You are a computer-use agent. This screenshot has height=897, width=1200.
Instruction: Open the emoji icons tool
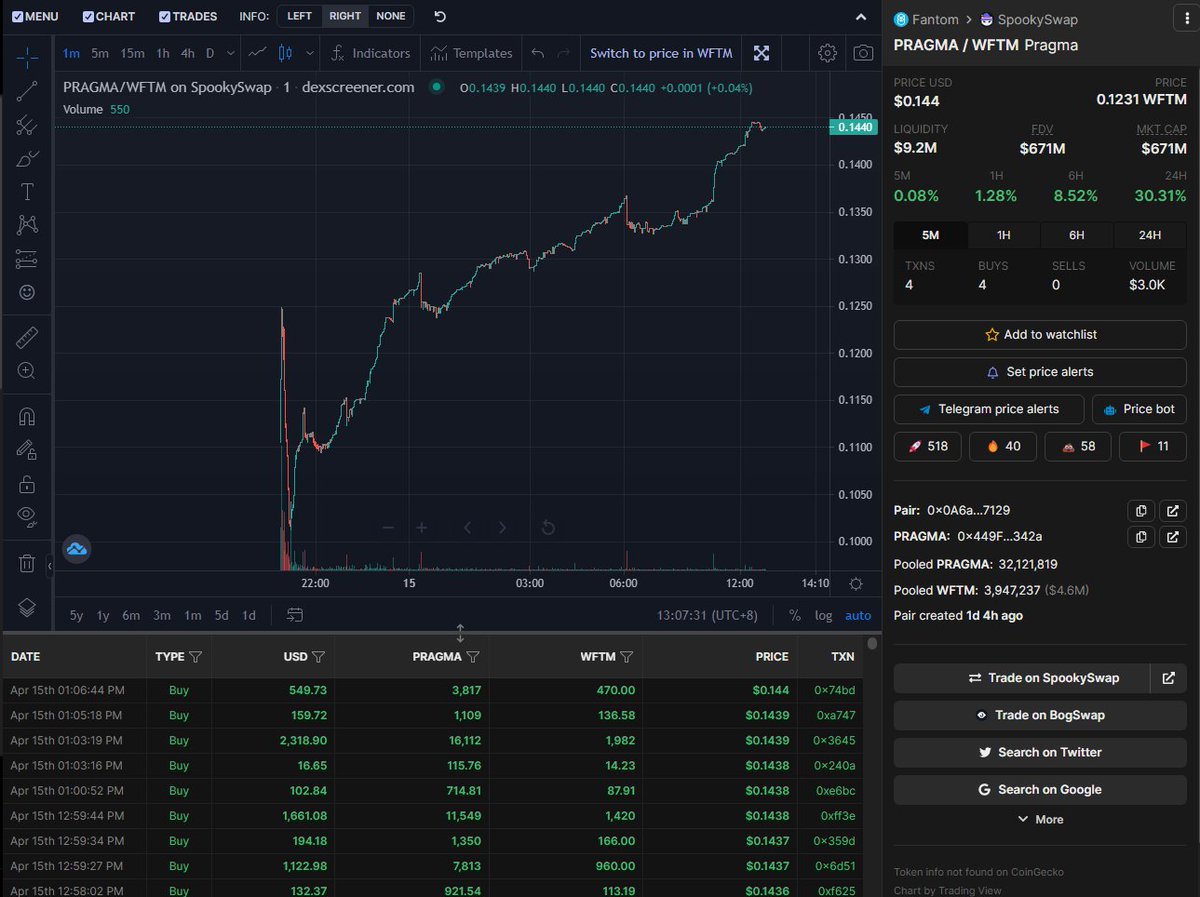[x=27, y=292]
